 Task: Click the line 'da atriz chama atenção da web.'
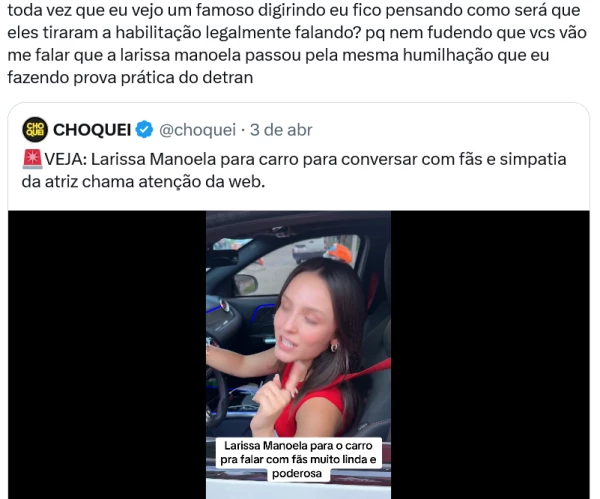tap(143, 182)
